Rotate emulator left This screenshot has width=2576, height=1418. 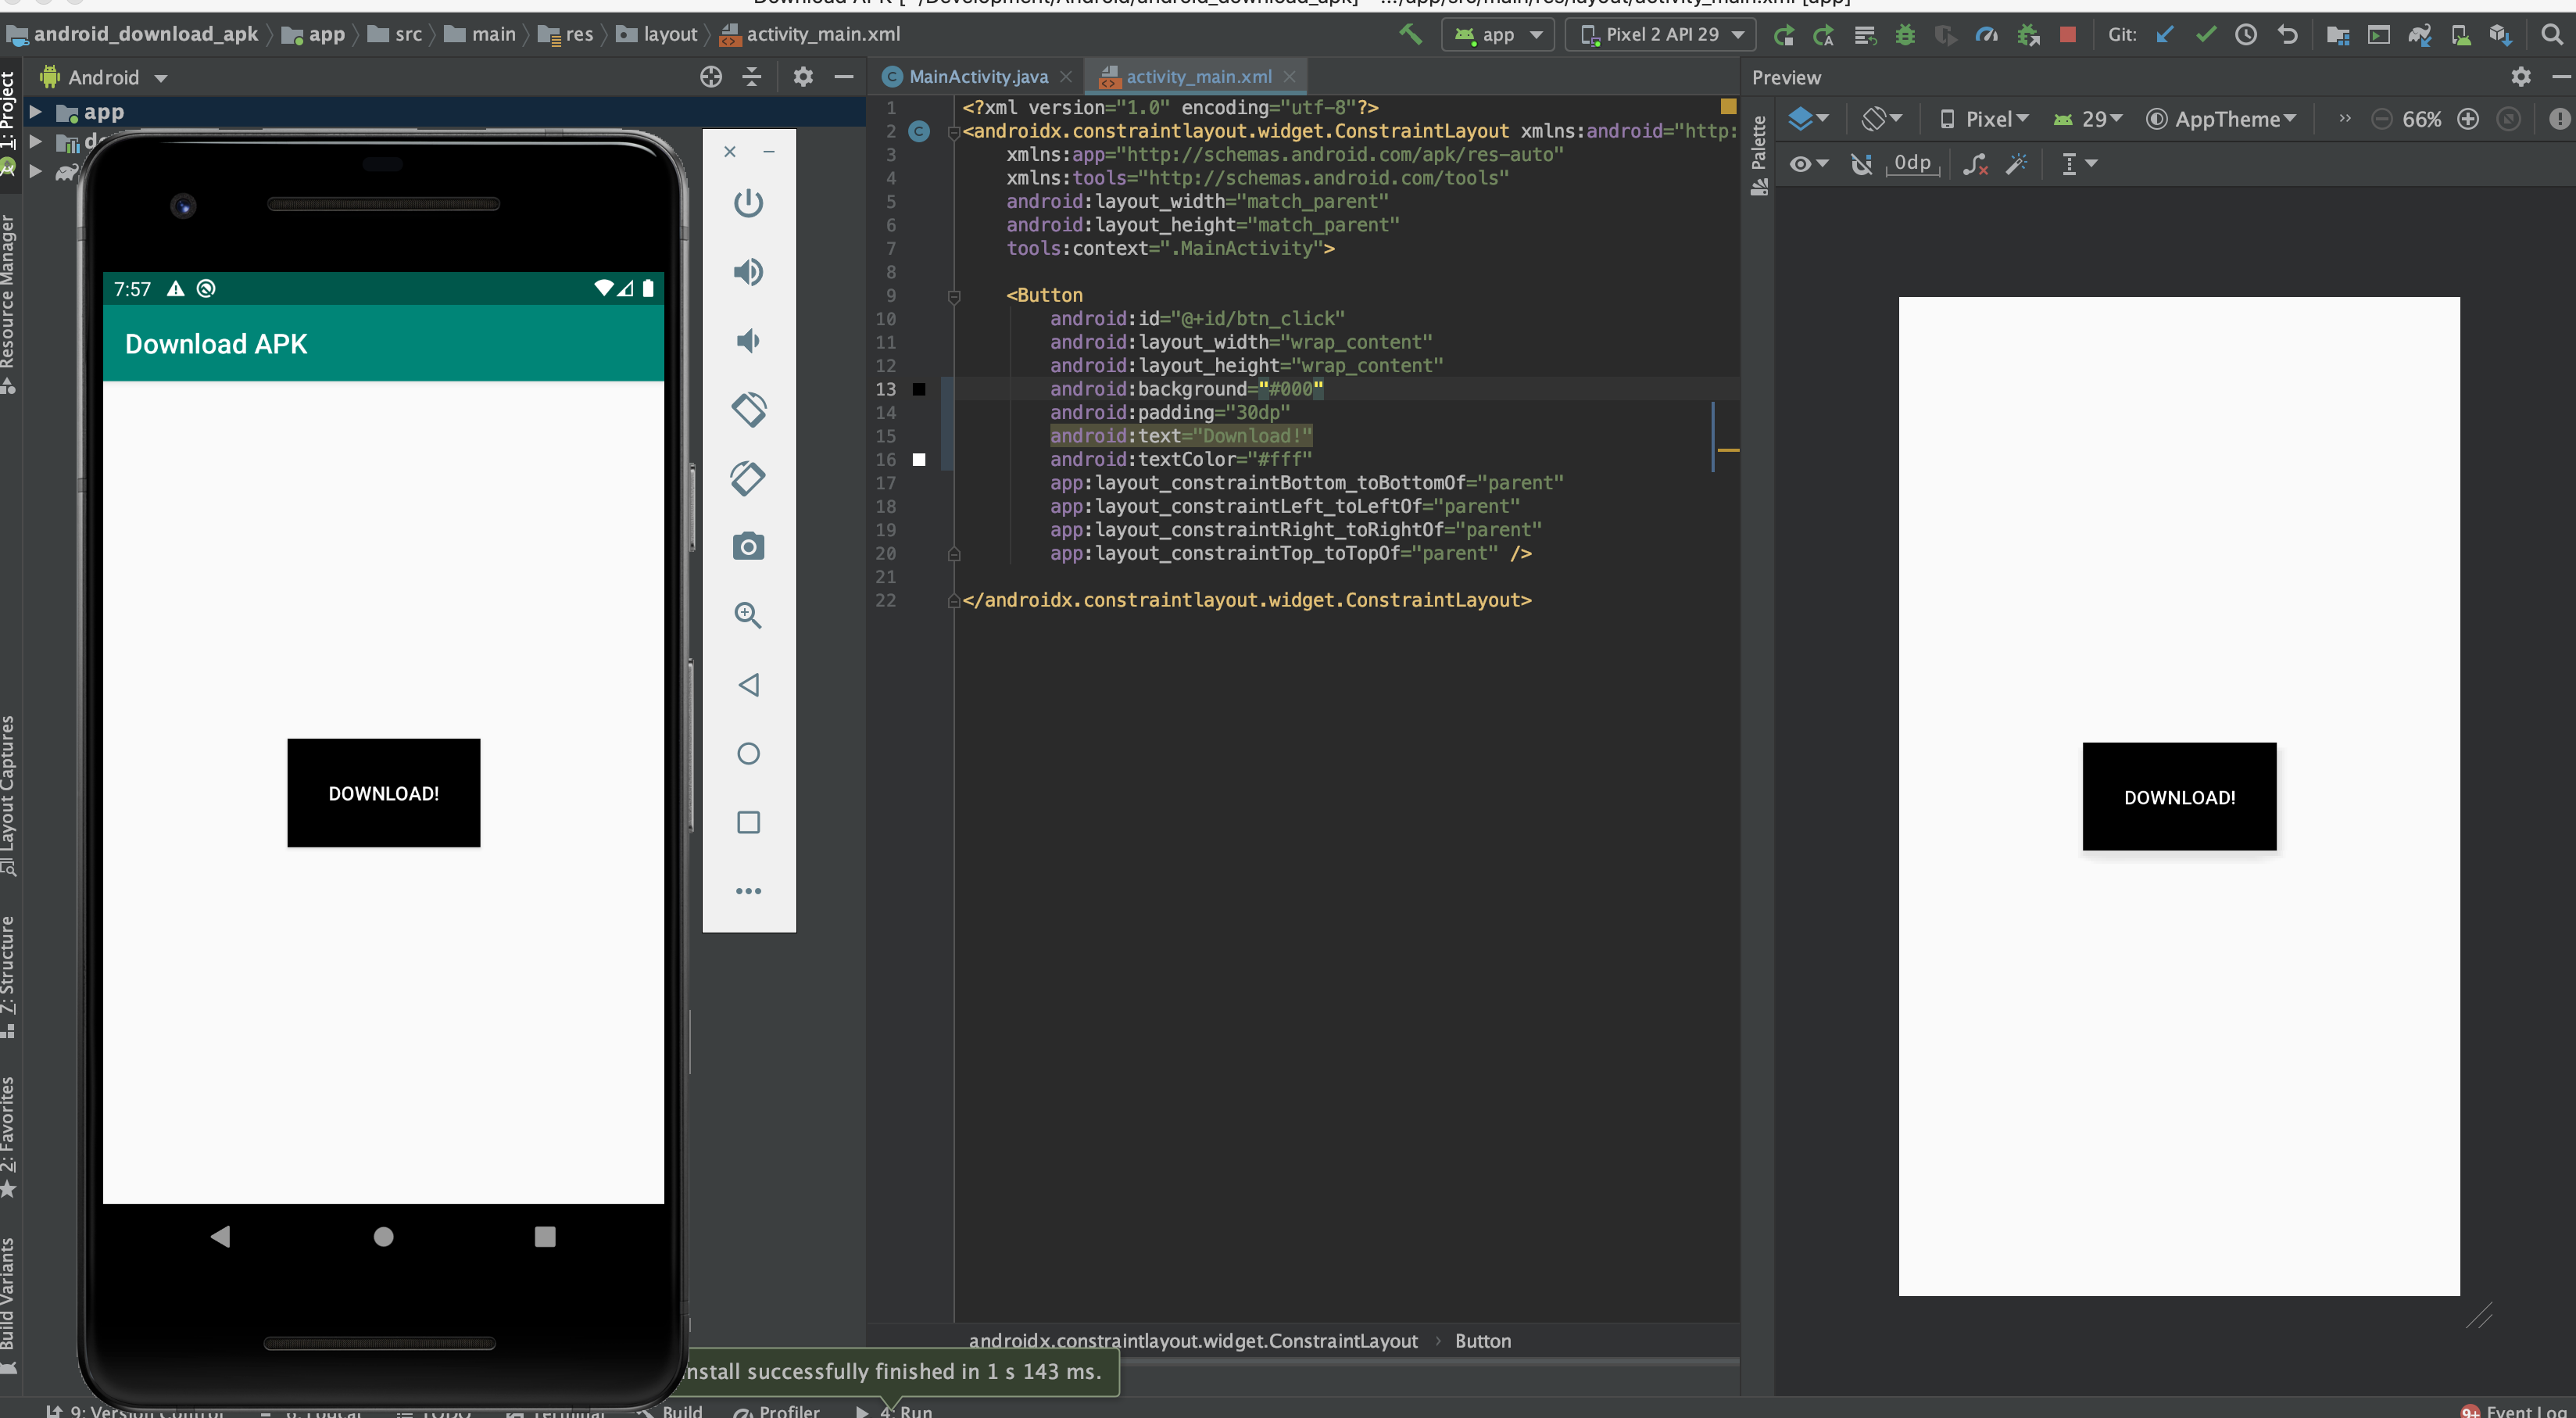pyautogui.click(x=748, y=409)
